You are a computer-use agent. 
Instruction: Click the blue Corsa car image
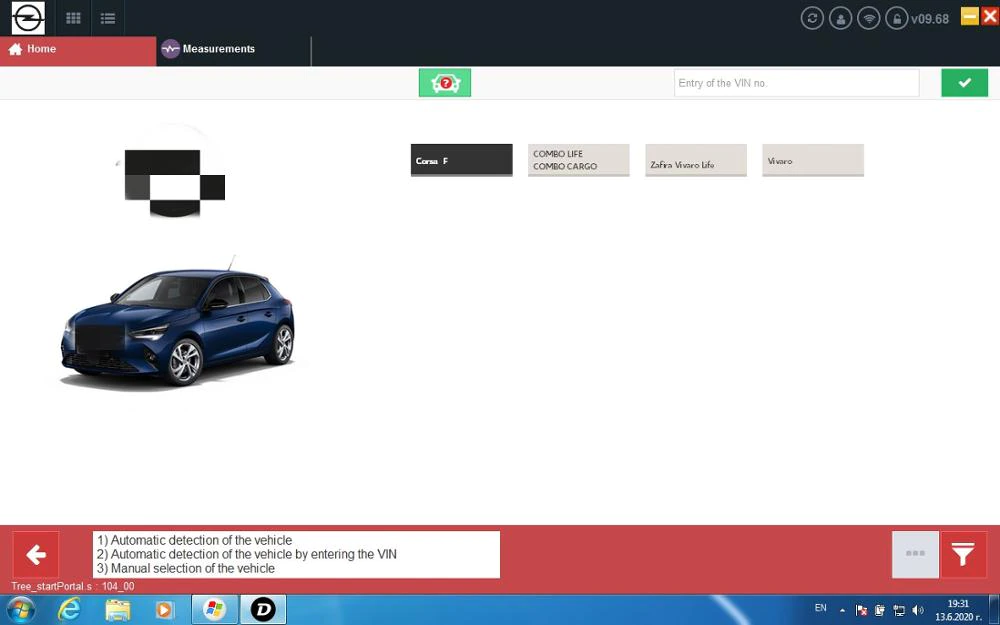tap(178, 325)
